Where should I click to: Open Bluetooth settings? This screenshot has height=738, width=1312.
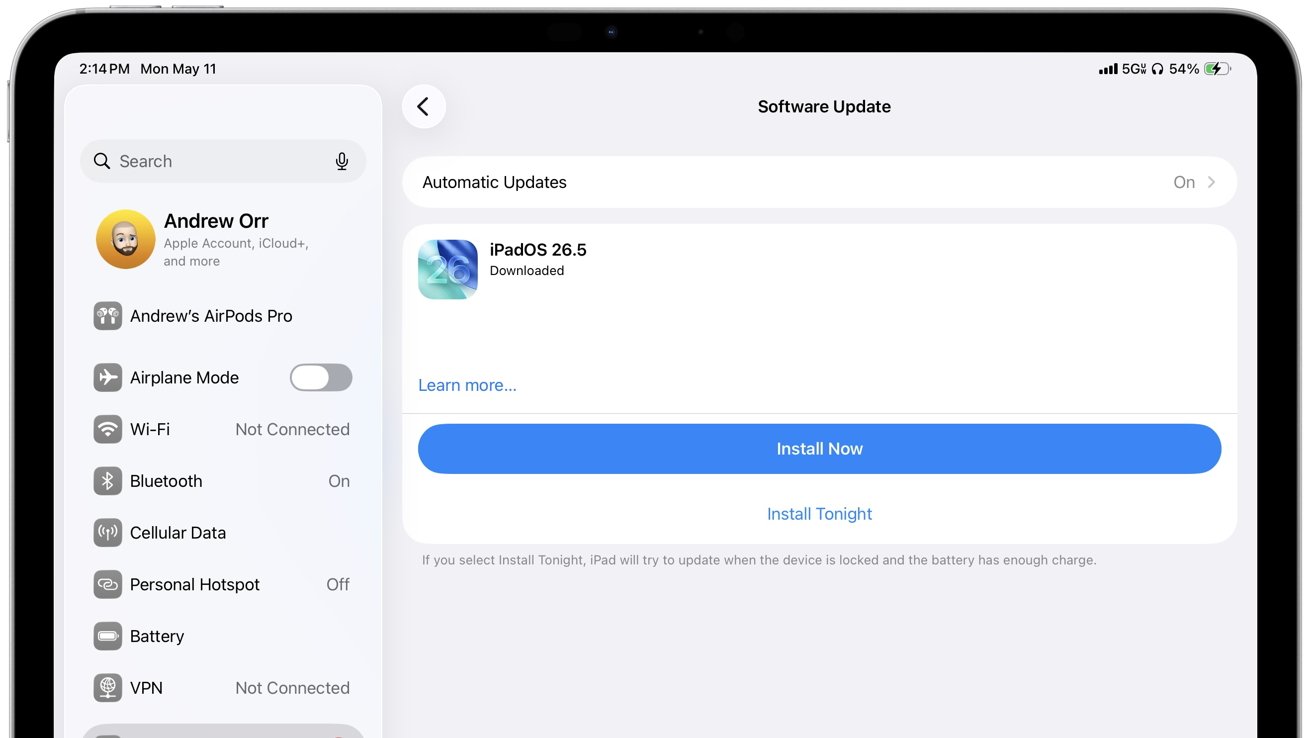(x=223, y=481)
